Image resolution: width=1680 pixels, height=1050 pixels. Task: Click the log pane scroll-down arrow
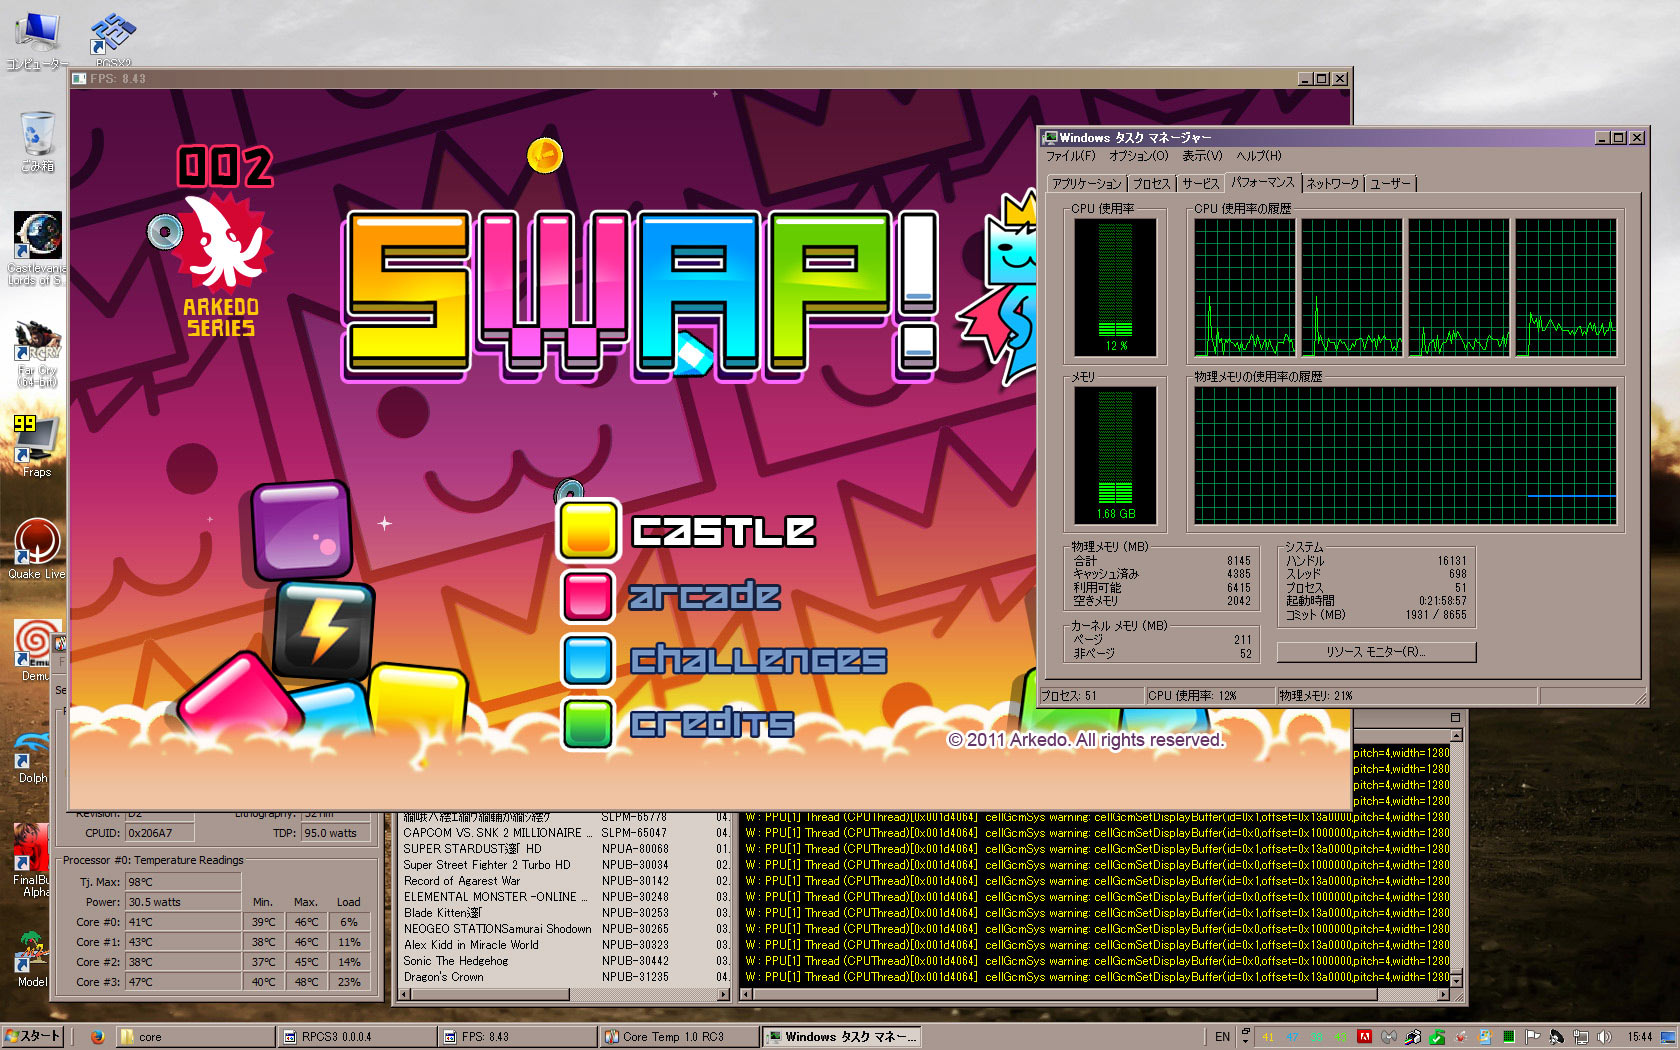pyautogui.click(x=1457, y=980)
